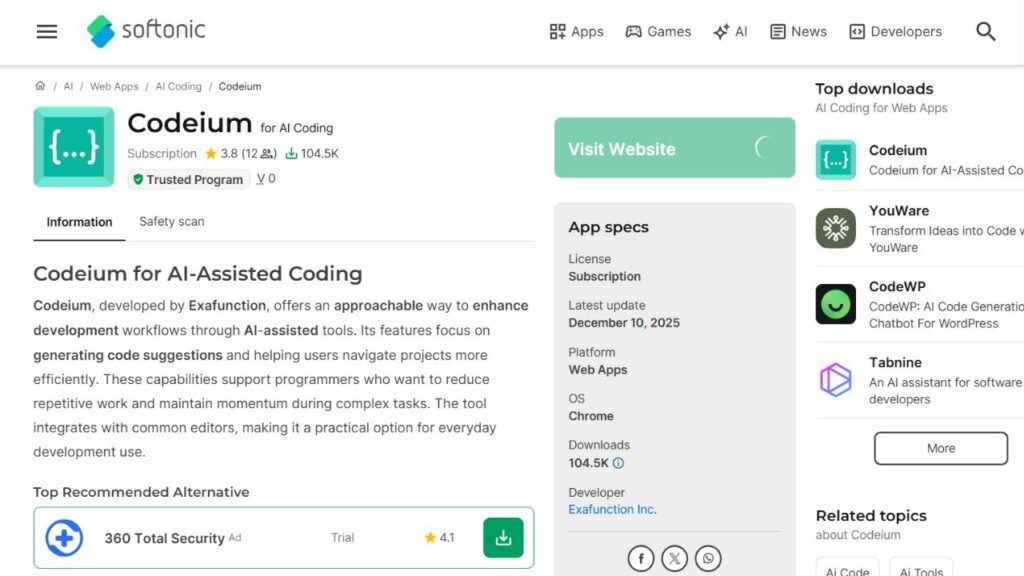The width and height of the screenshot is (1024, 576).
Task: Open YouWare icon in Top downloads
Action: [x=835, y=228]
